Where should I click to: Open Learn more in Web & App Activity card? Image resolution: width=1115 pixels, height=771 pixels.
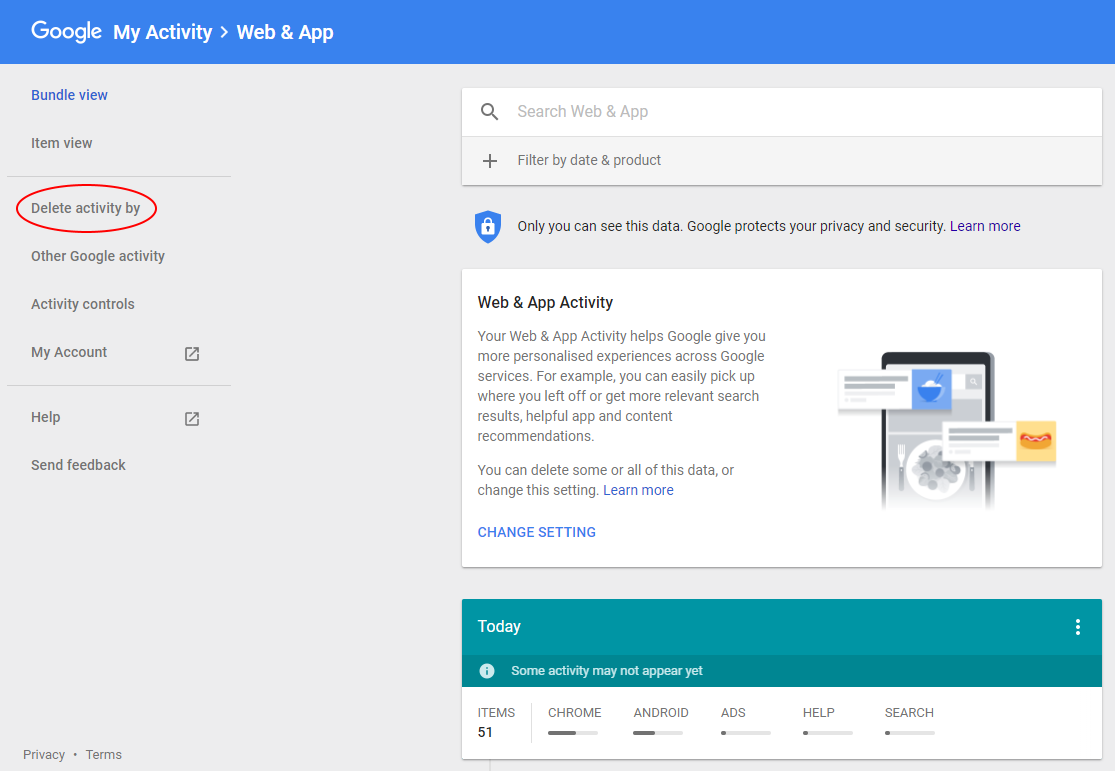[x=638, y=490]
